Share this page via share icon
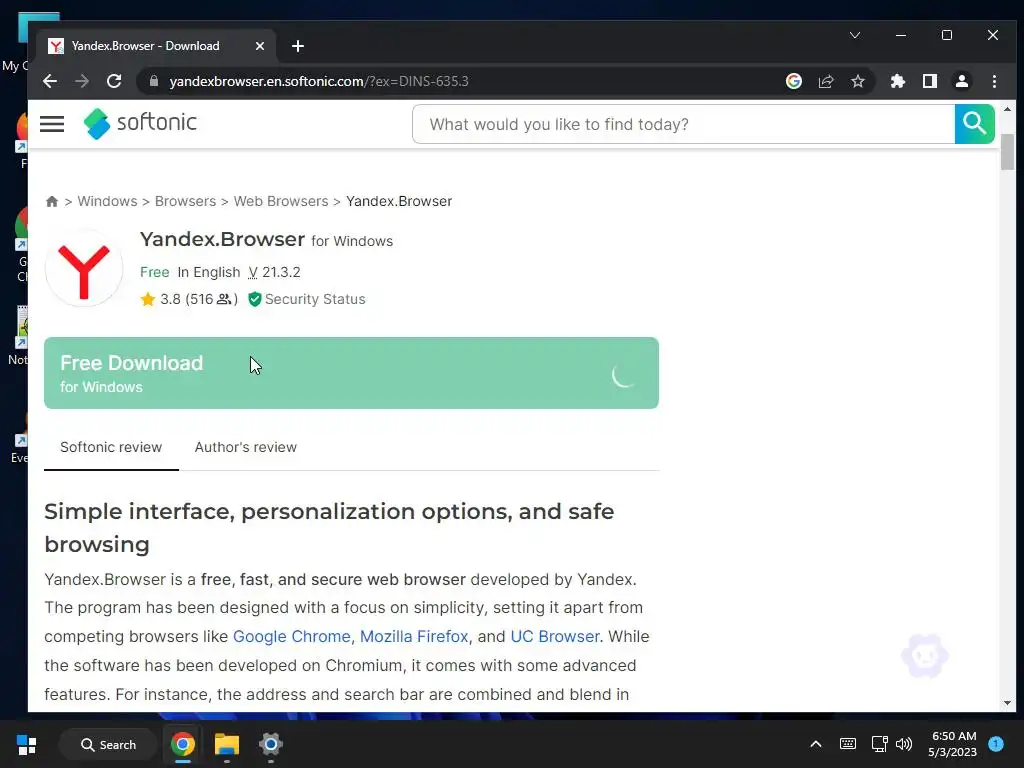Viewport: 1024px width, 768px height. (x=825, y=81)
